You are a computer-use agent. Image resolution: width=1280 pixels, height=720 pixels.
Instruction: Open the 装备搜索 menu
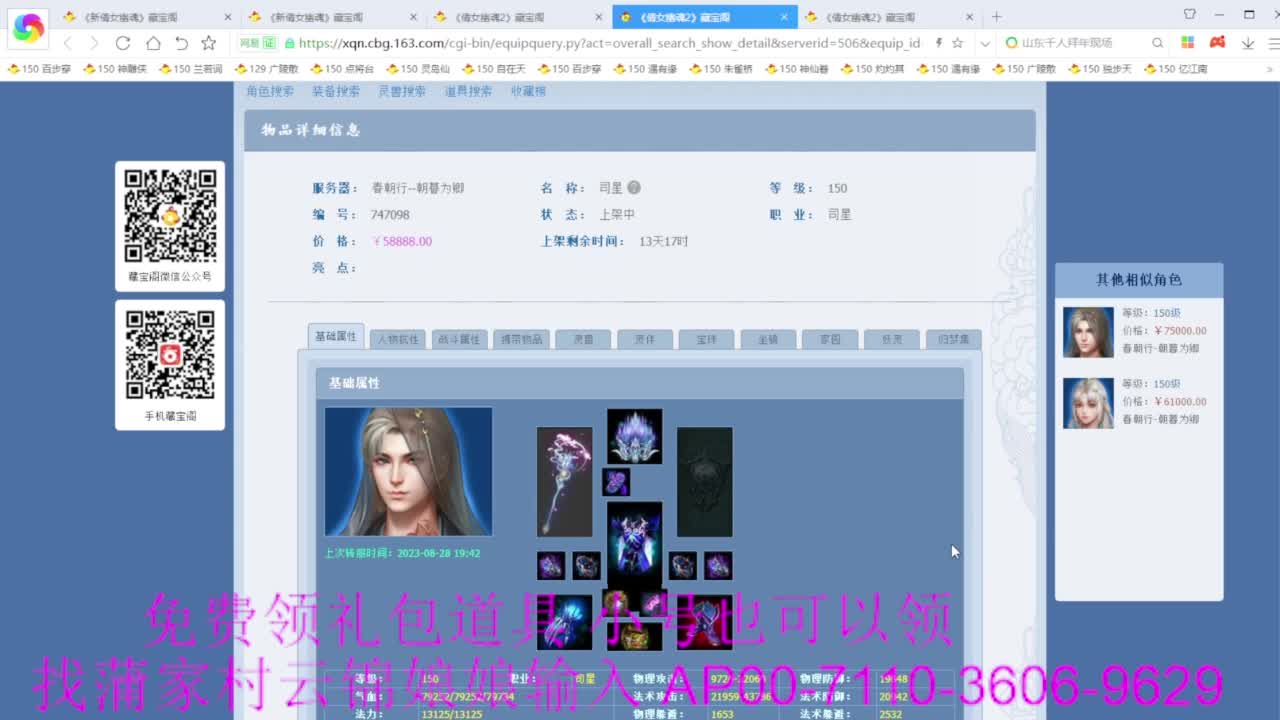(x=334, y=90)
